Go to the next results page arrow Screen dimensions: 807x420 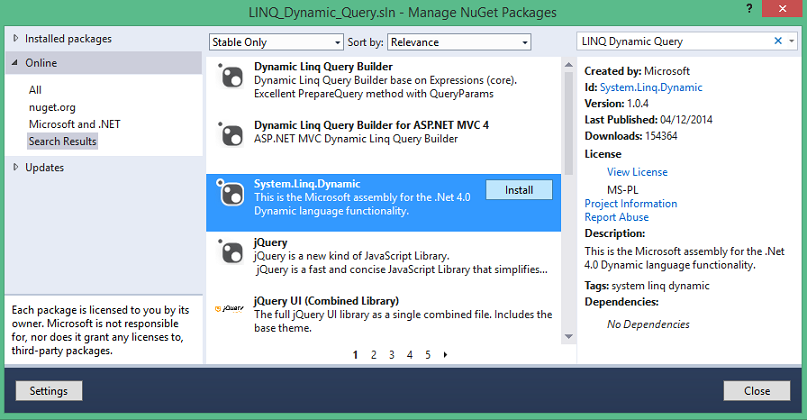[445, 355]
